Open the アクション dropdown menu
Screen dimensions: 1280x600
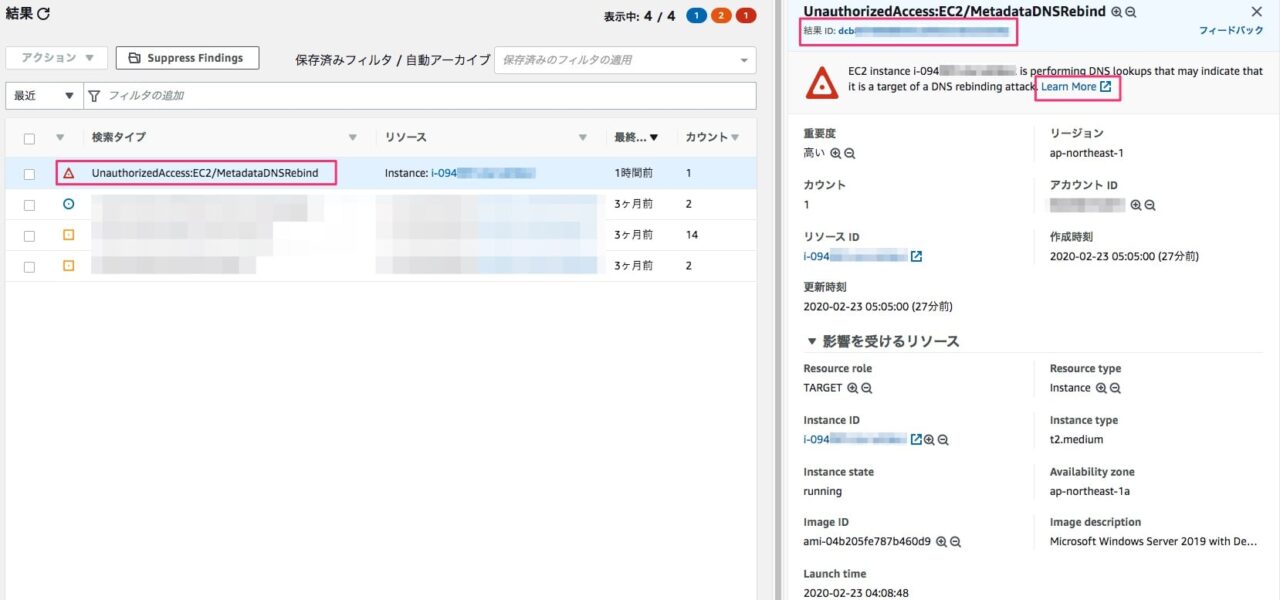pyautogui.click(x=57, y=58)
